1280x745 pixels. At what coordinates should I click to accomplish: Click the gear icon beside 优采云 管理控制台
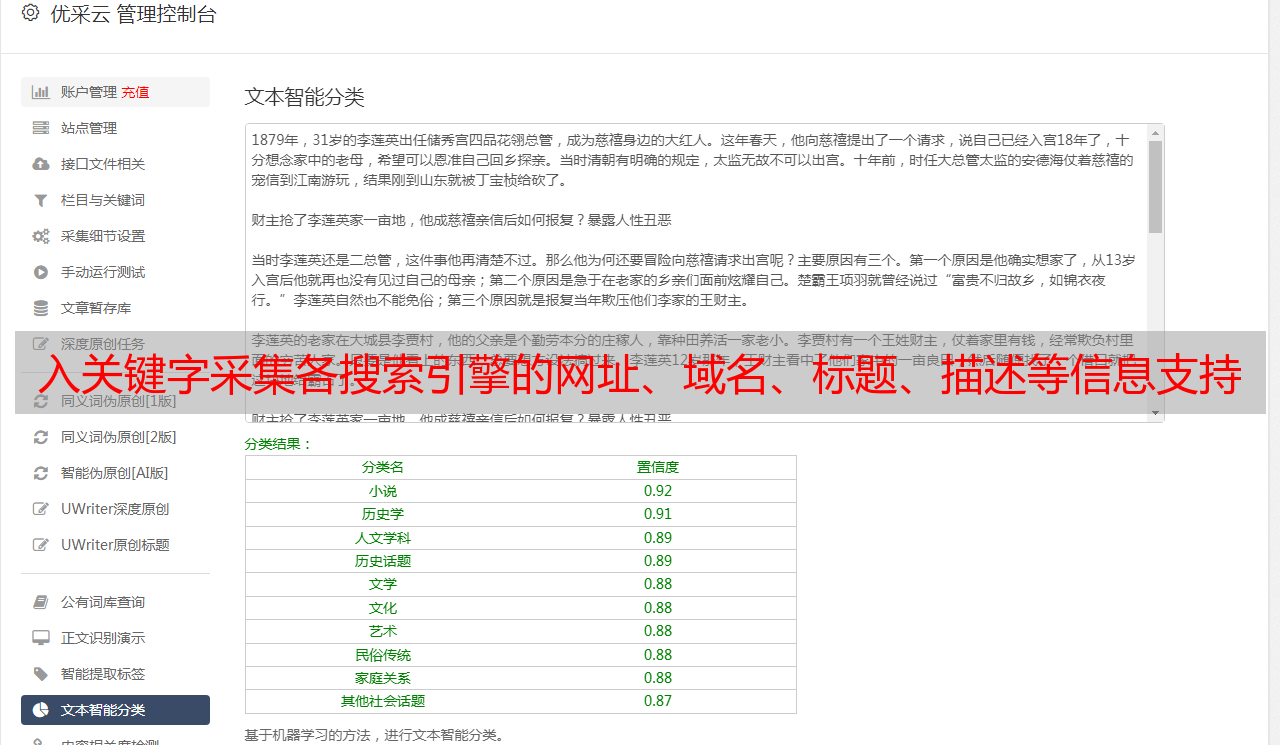[30, 13]
